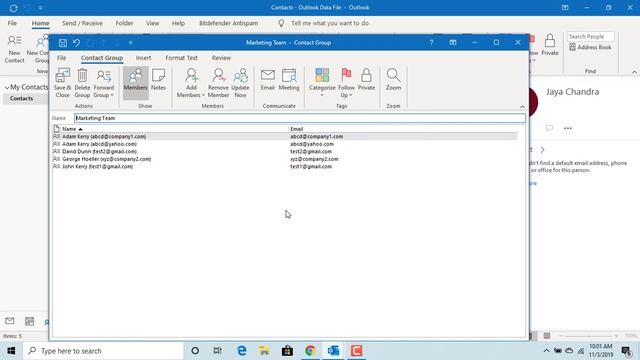Select member David Dunn (test2@gmail.com)
Viewport: 640px width, 360px height.
point(284,151)
